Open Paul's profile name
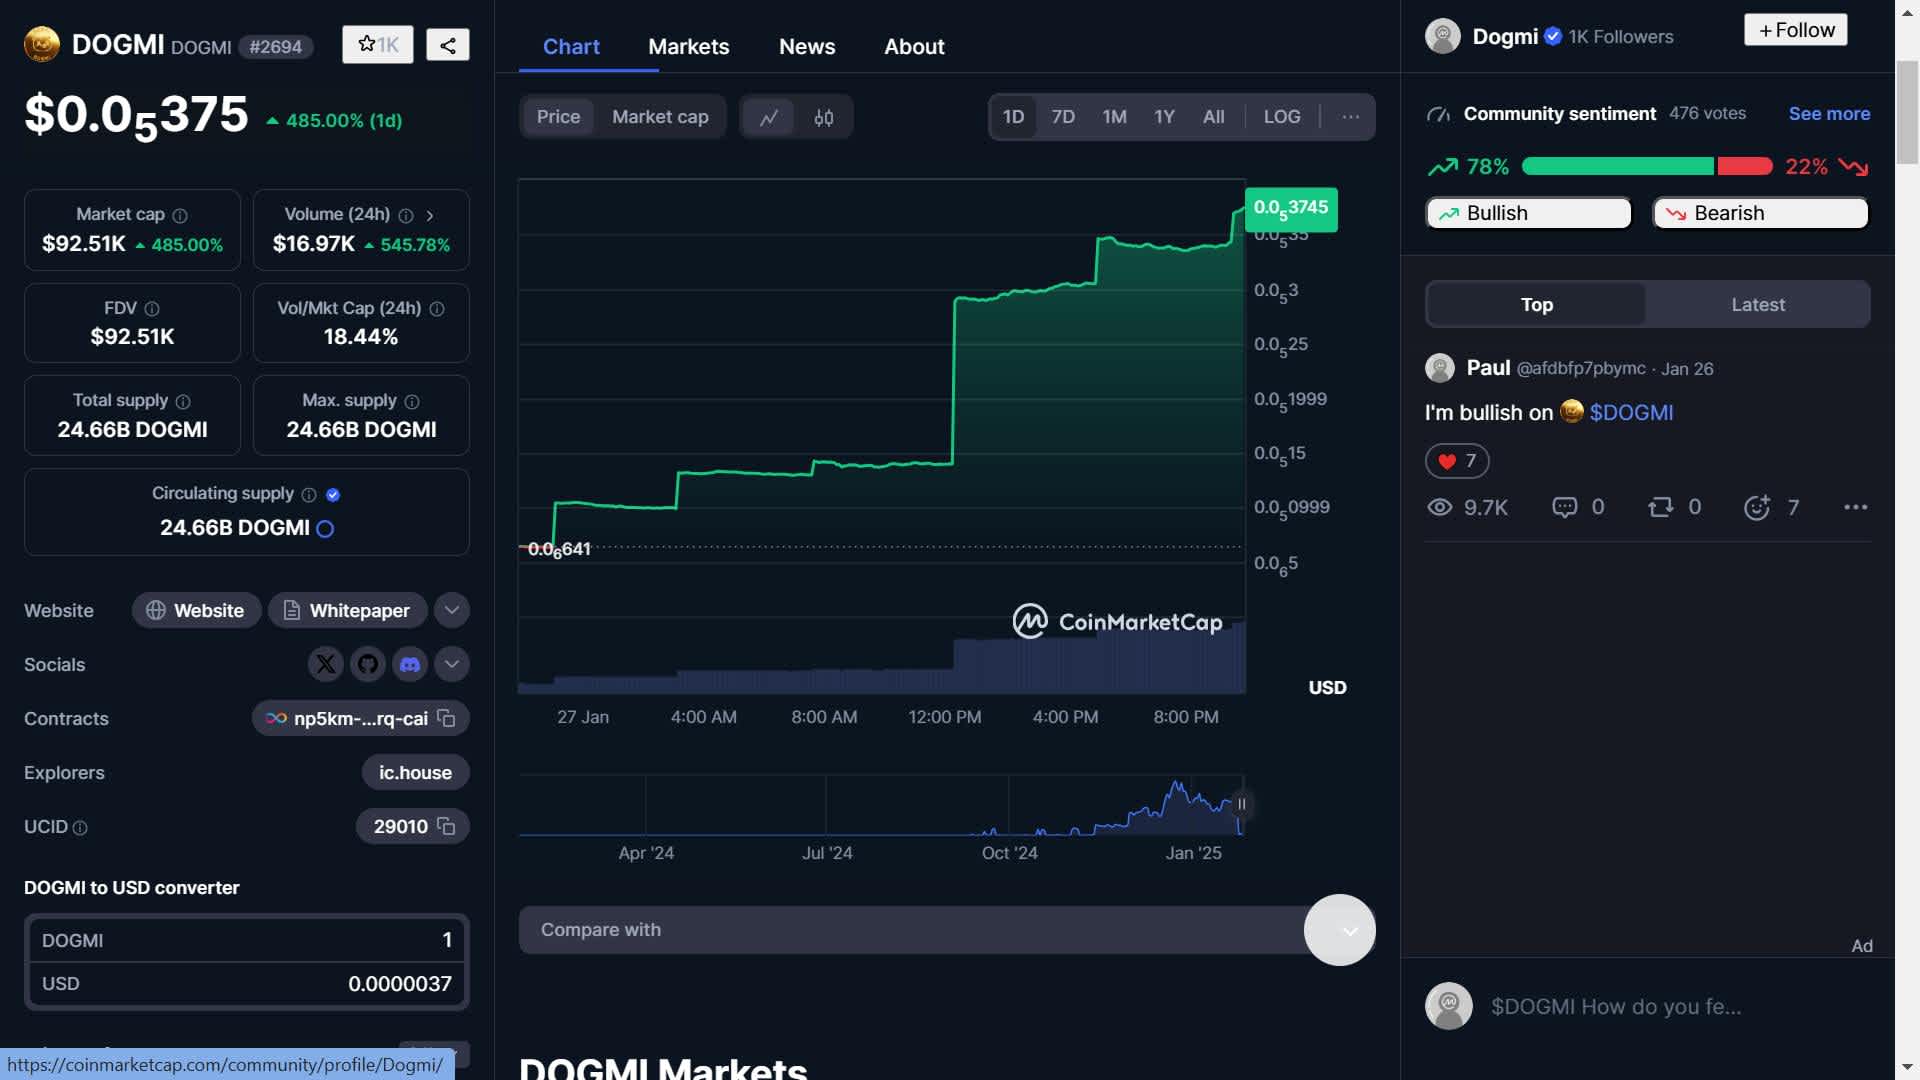This screenshot has width=1920, height=1080. [x=1488, y=368]
